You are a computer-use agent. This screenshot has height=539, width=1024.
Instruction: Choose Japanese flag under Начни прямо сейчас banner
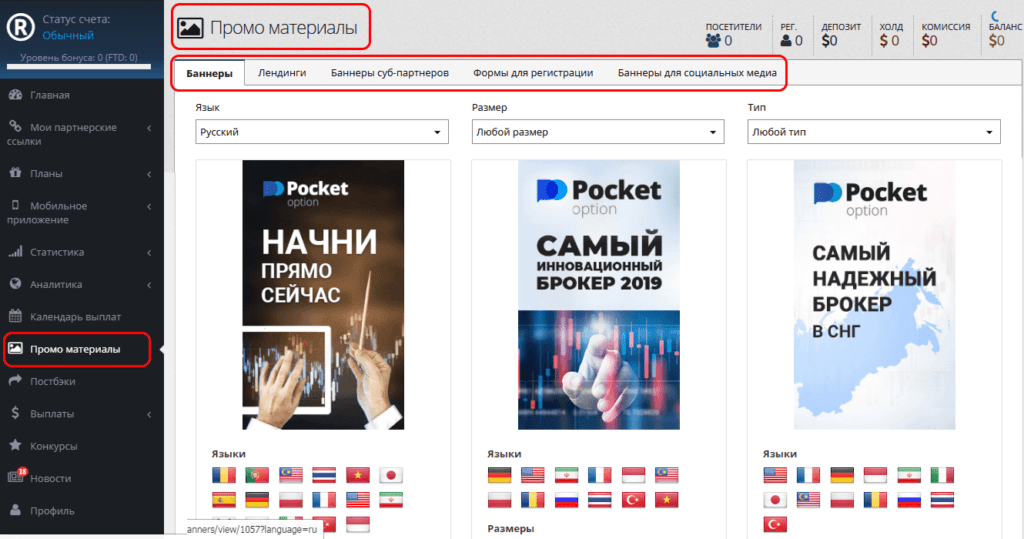click(x=391, y=475)
